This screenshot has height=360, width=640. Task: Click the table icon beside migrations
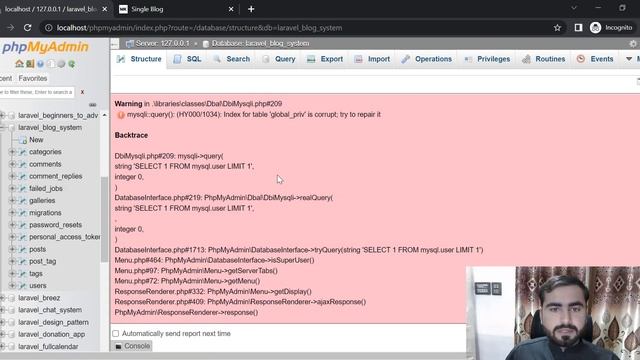click(x=23, y=213)
